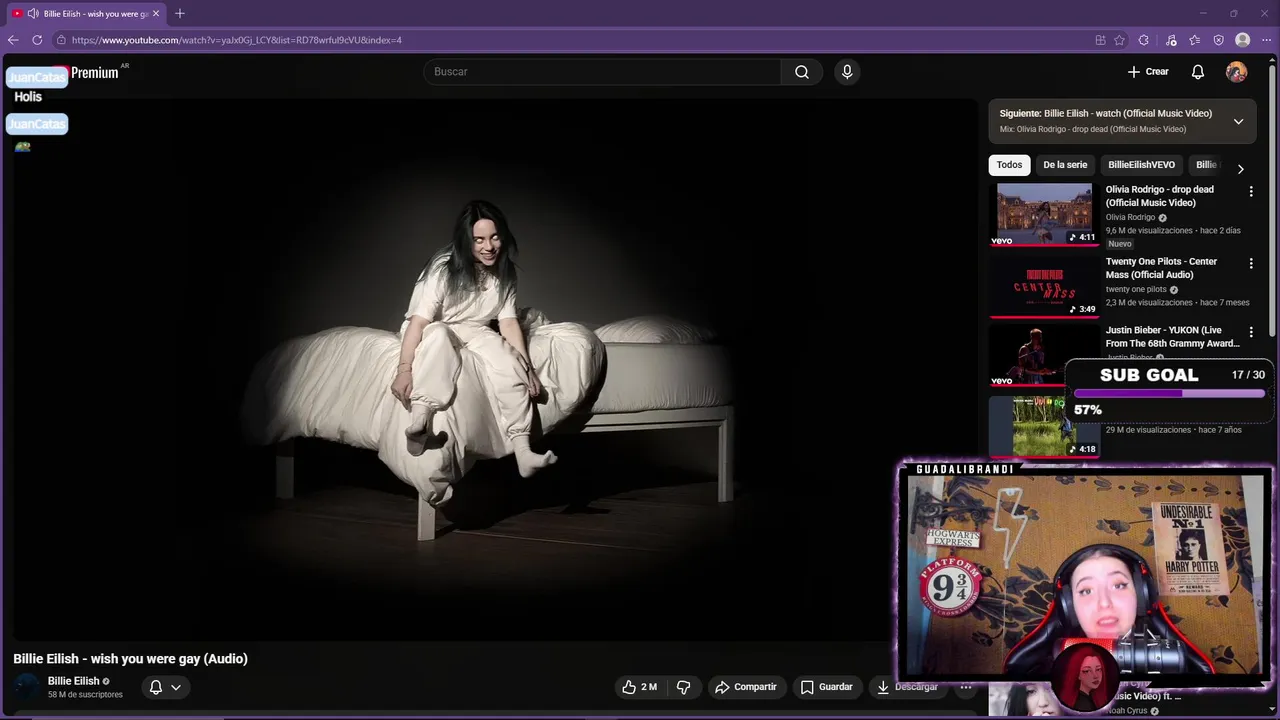Open Twenty One Pilots Center Mass thumbnail
This screenshot has height=720, width=1280.
(x=1044, y=286)
